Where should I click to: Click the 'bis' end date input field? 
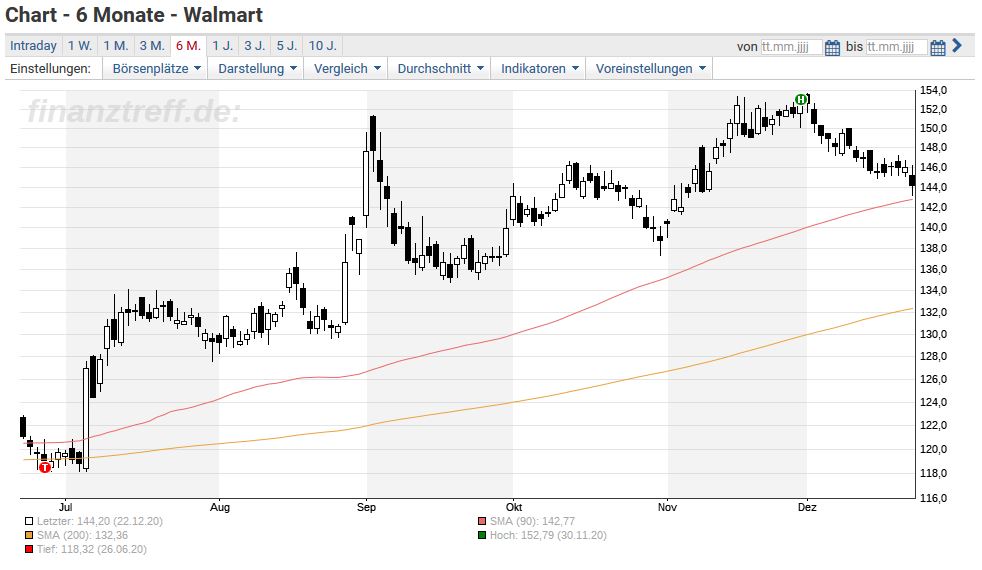click(x=896, y=47)
